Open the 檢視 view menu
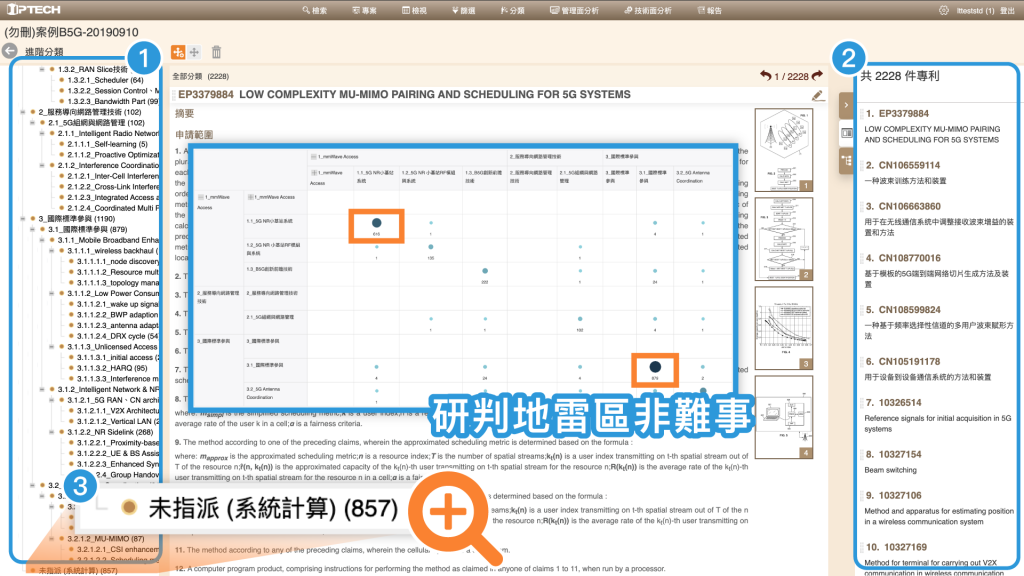Image resolution: width=1024 pixels, height=576 pixels. pyautogui.click(x=414, y=10)
